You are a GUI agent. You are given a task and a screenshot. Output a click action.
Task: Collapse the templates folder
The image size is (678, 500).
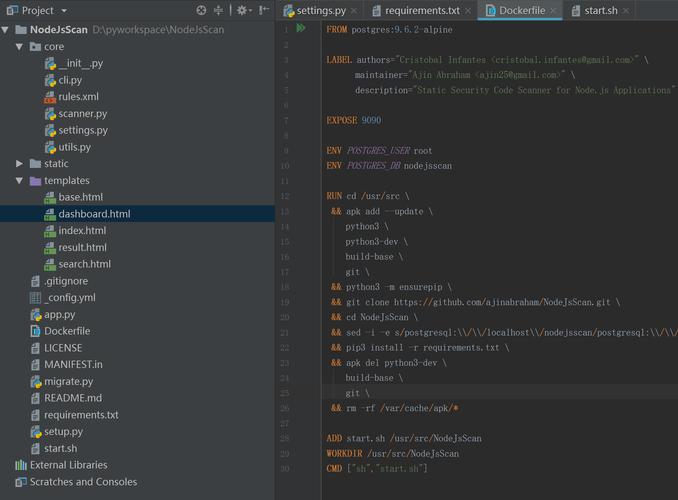click(19, 180)
